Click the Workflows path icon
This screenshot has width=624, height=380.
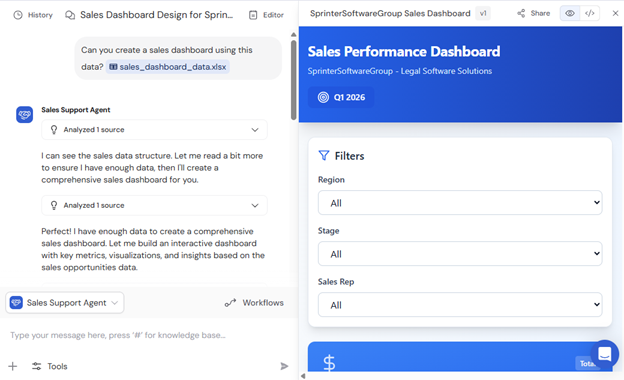tap(230, 303)
